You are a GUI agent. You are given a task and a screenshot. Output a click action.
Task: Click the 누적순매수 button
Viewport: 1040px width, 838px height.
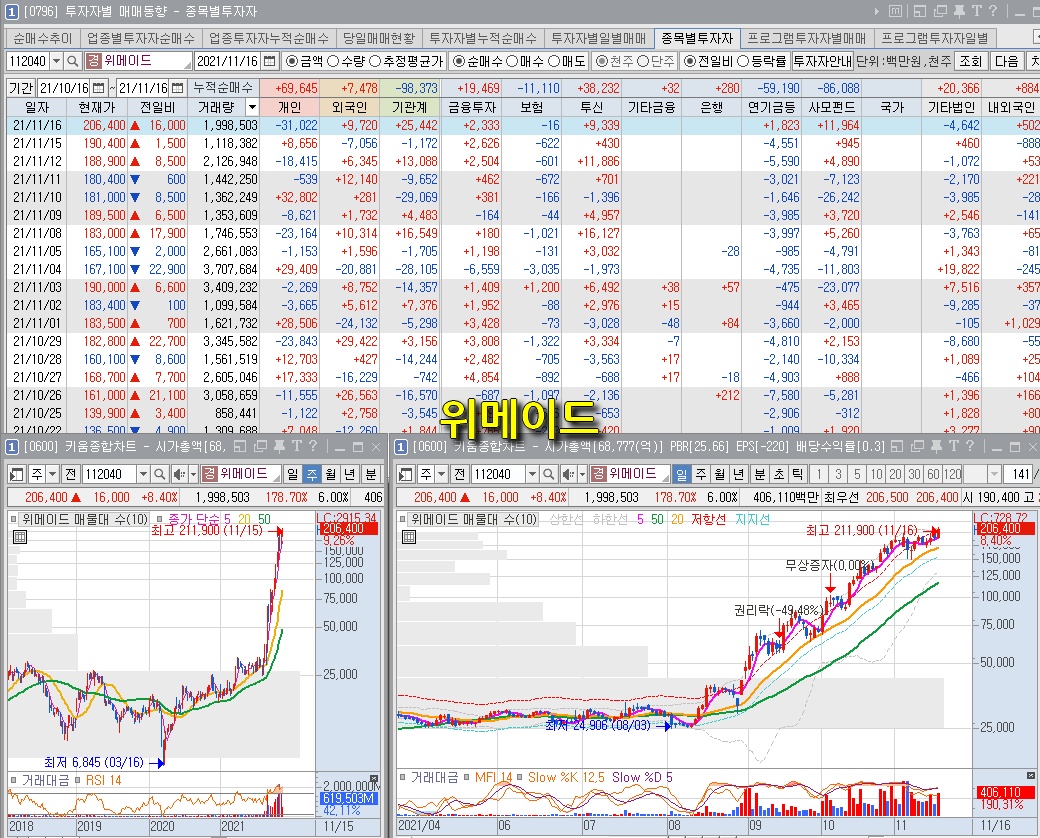point(223,88)
